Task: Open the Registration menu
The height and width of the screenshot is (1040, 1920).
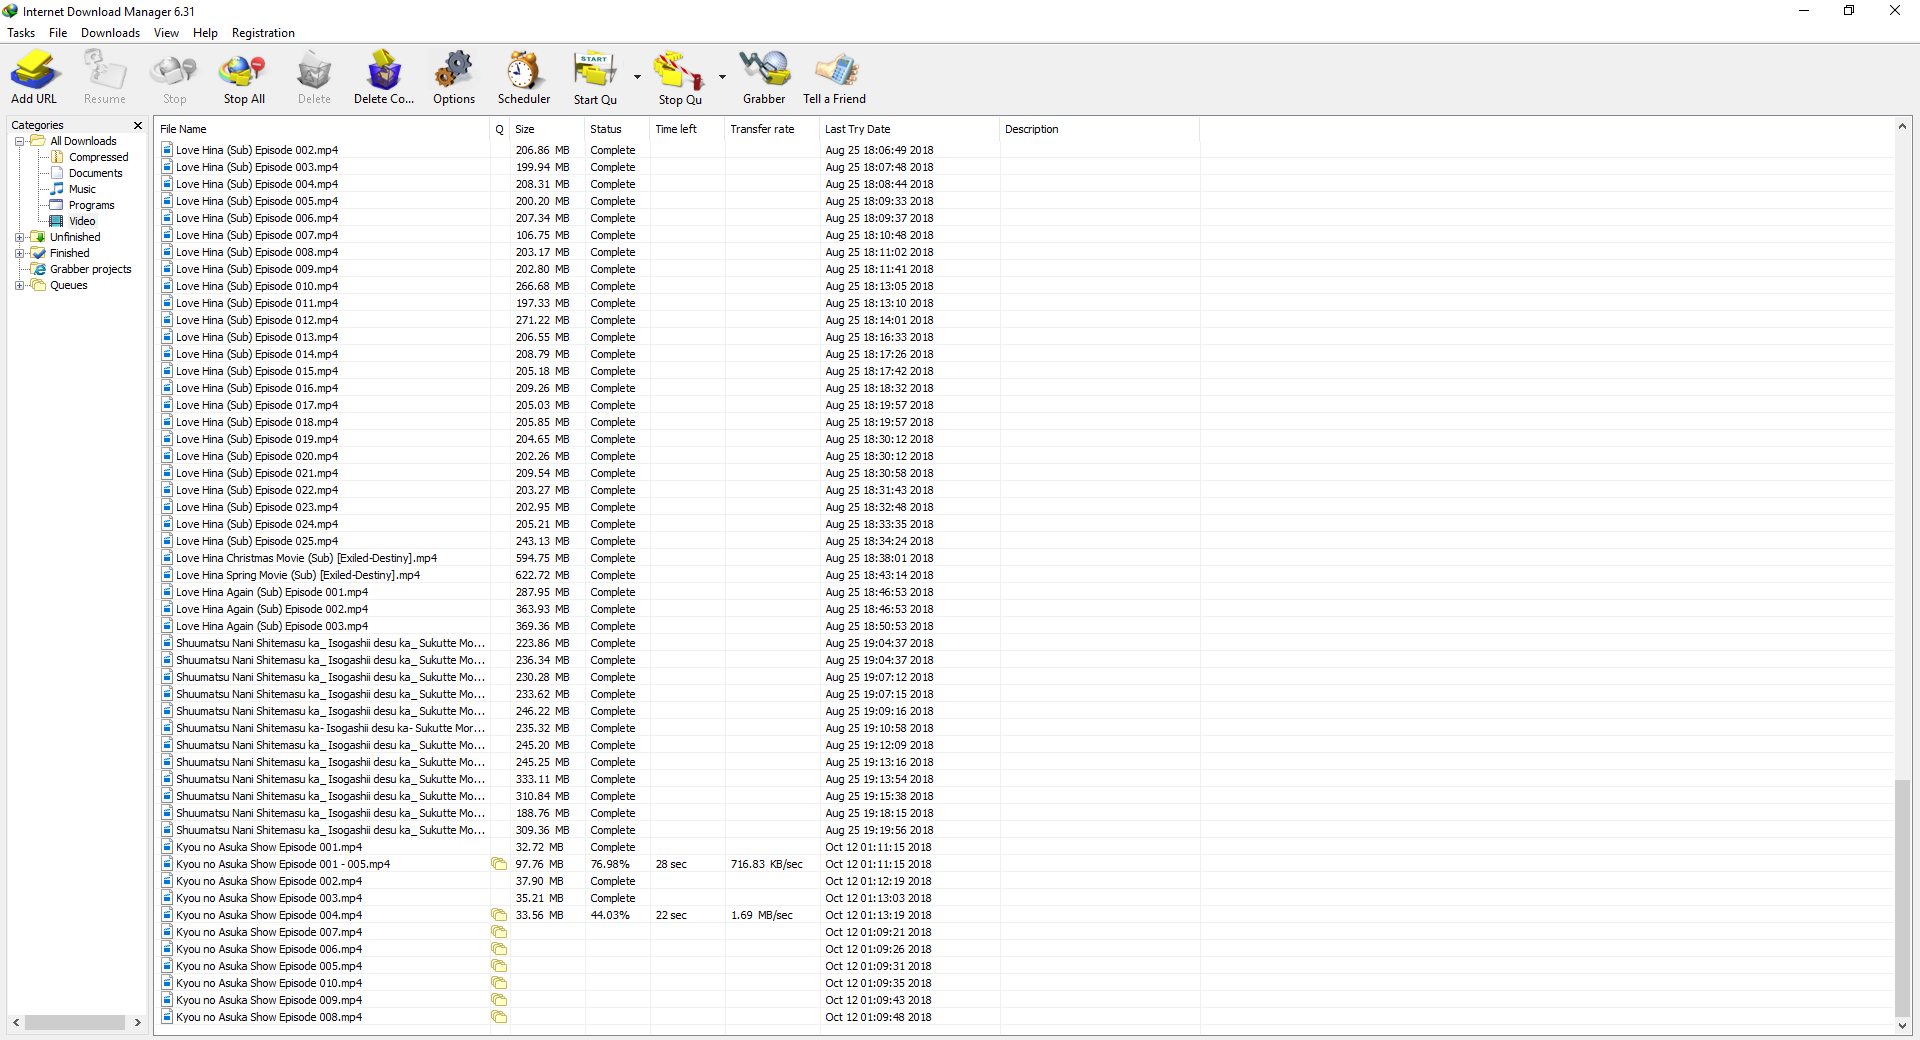Action: [x=263, y=33]
